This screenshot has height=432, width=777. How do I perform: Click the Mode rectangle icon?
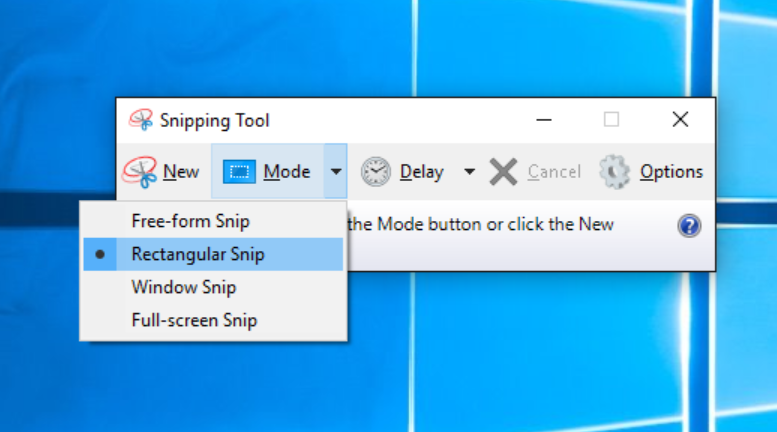[239, 172]
